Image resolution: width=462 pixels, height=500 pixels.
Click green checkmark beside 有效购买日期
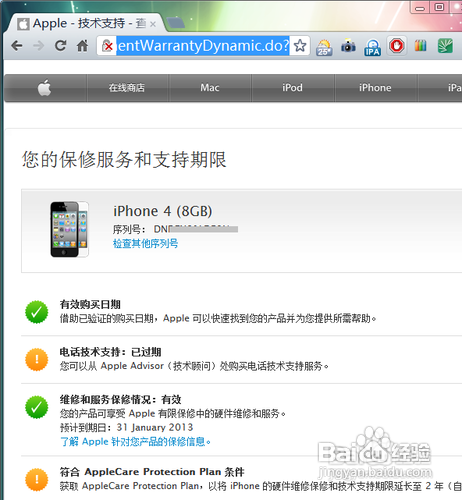[37, 312]
